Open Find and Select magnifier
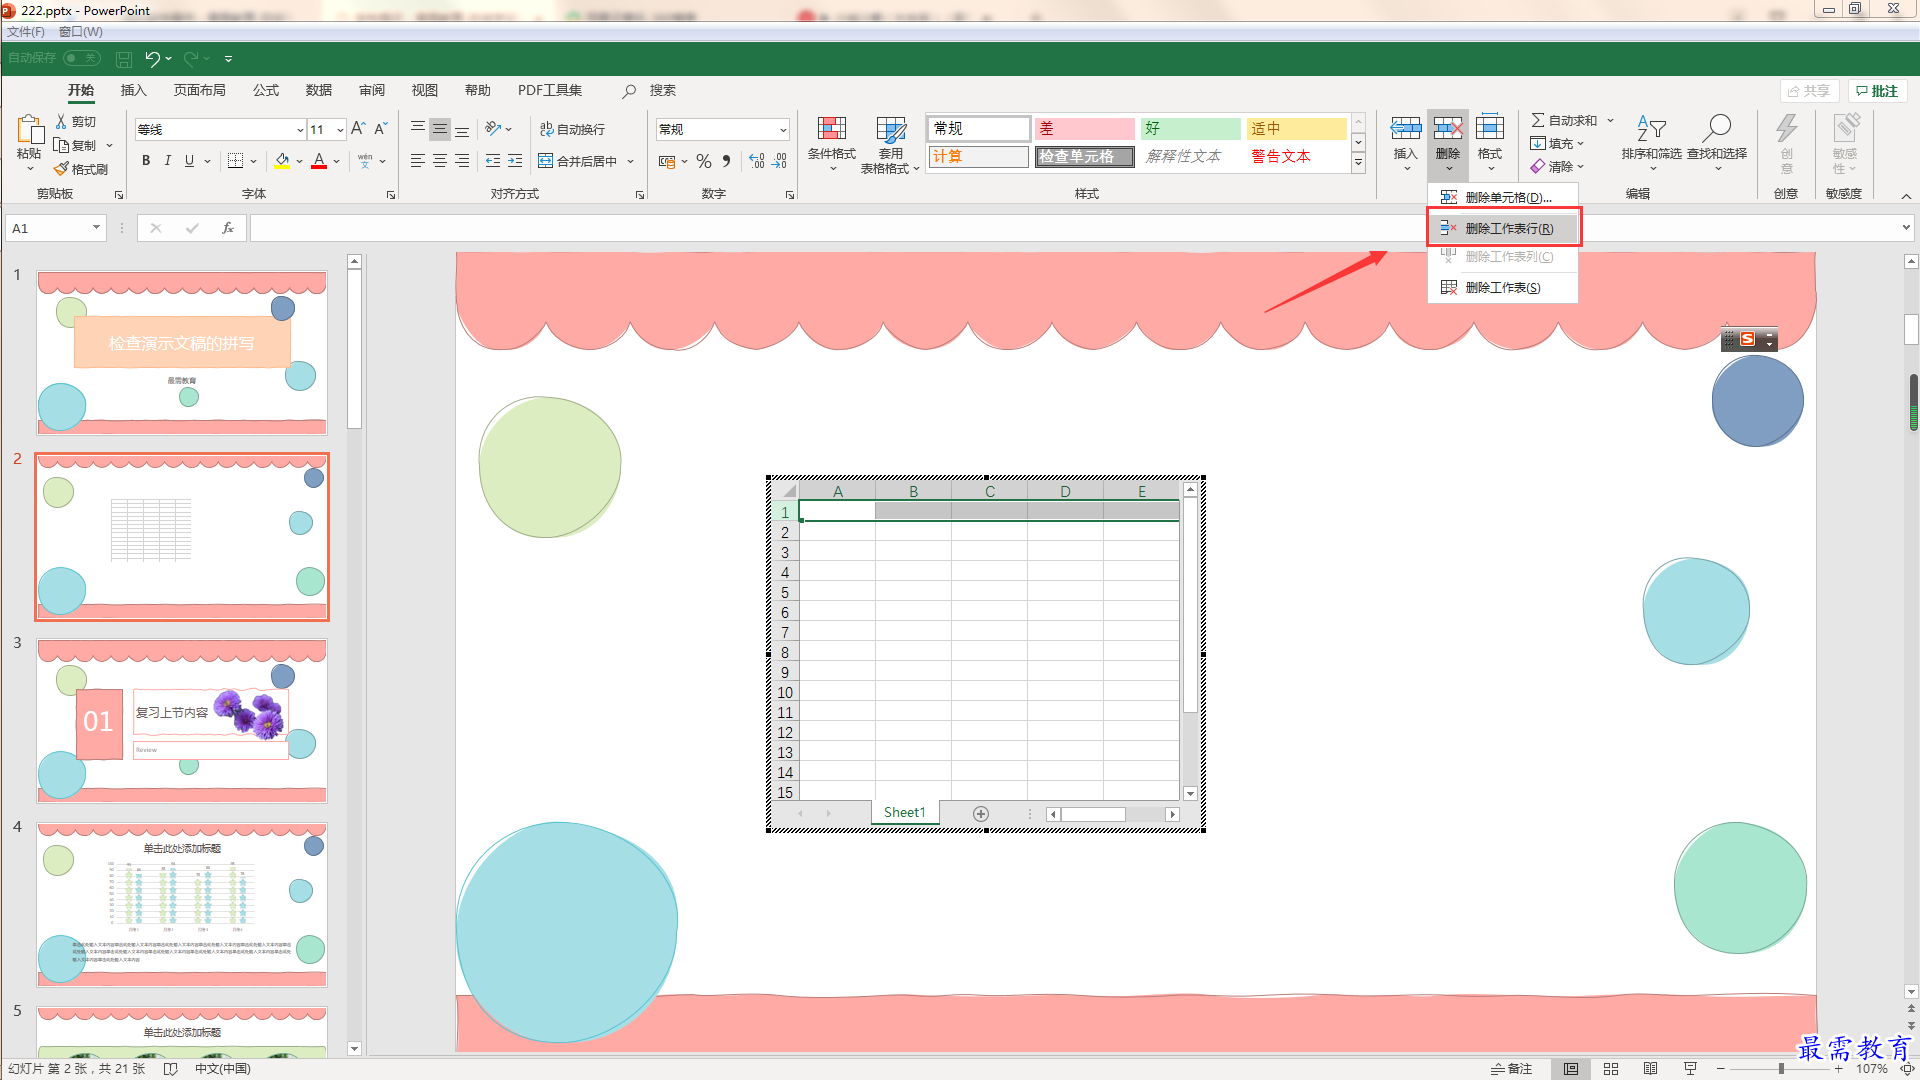 pyautogui.click(x=1717, y=128)
